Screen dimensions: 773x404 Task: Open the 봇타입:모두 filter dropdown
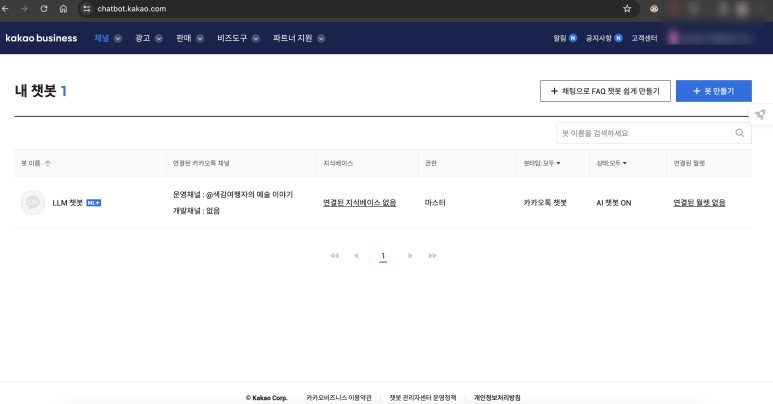tap(542, 163)
